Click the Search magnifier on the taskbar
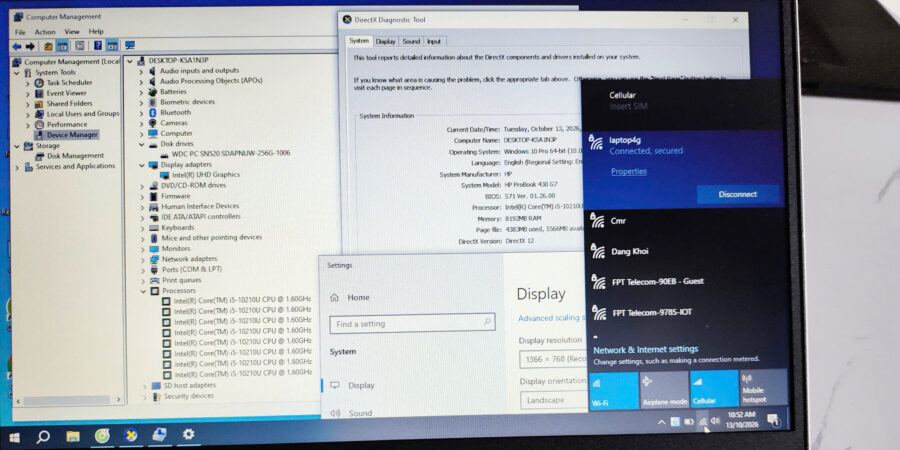 [x=43, y=437]
